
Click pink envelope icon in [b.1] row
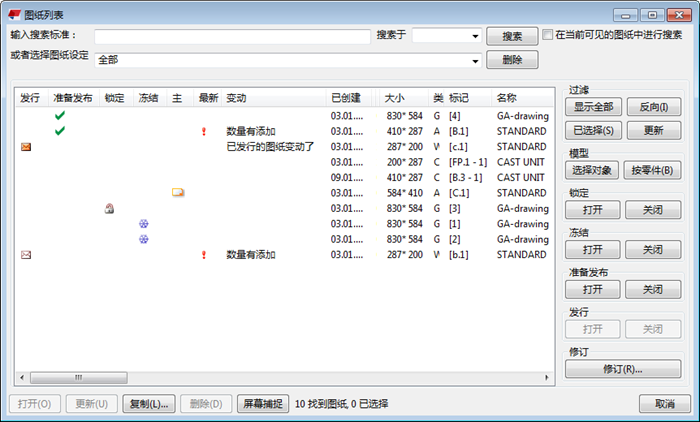coord(26,255)
